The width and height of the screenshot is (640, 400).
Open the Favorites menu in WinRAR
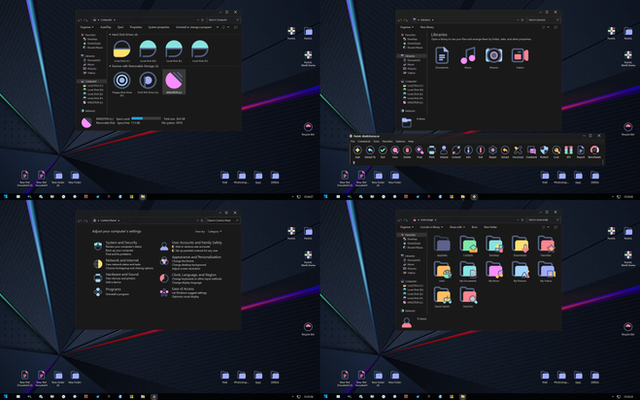coord(387,142)
